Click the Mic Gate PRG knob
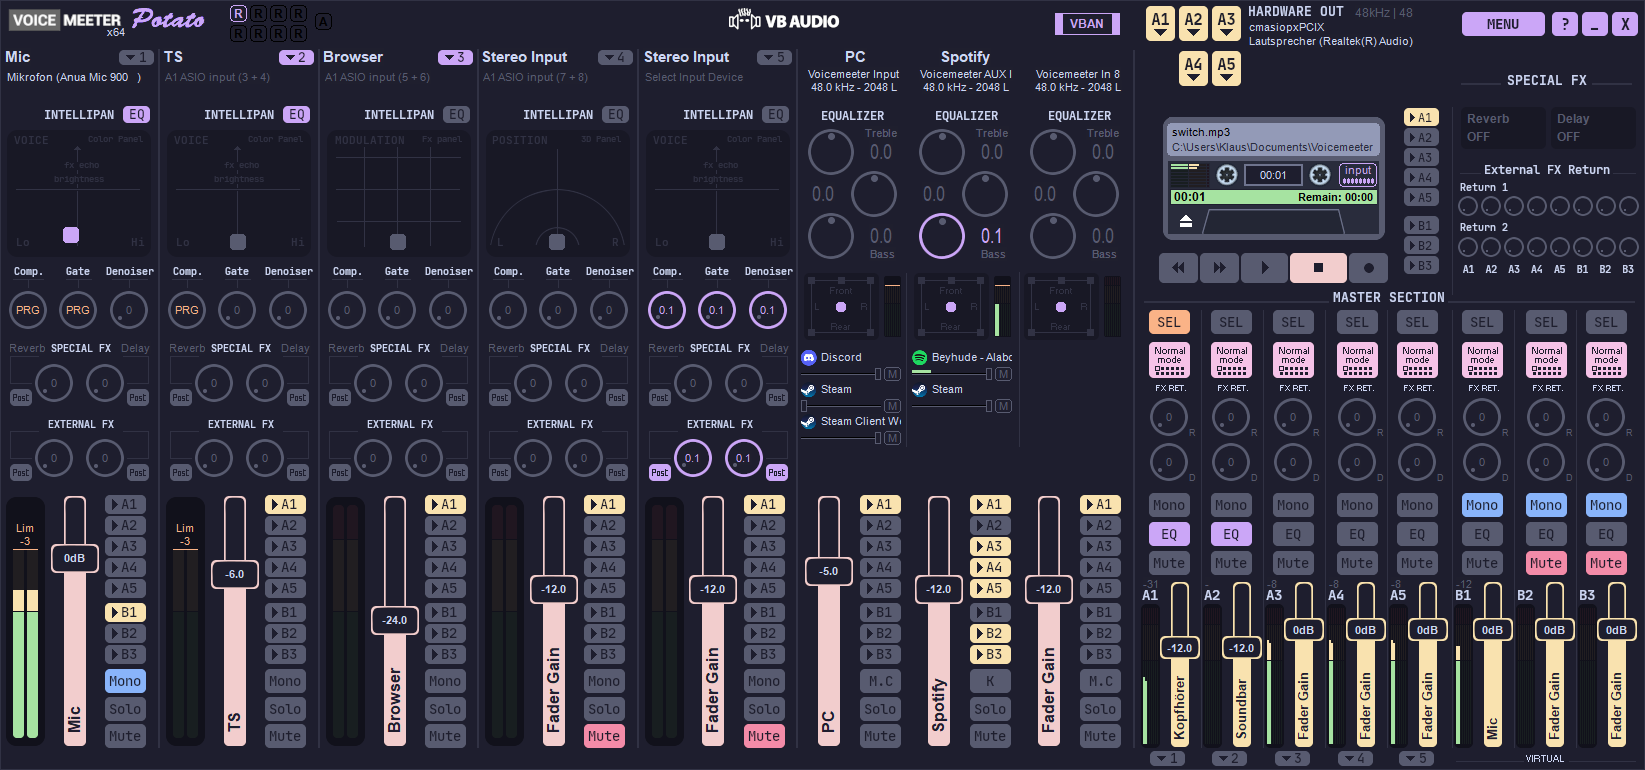This screenshot has height=770, width=1645. (x=78, y=310)
